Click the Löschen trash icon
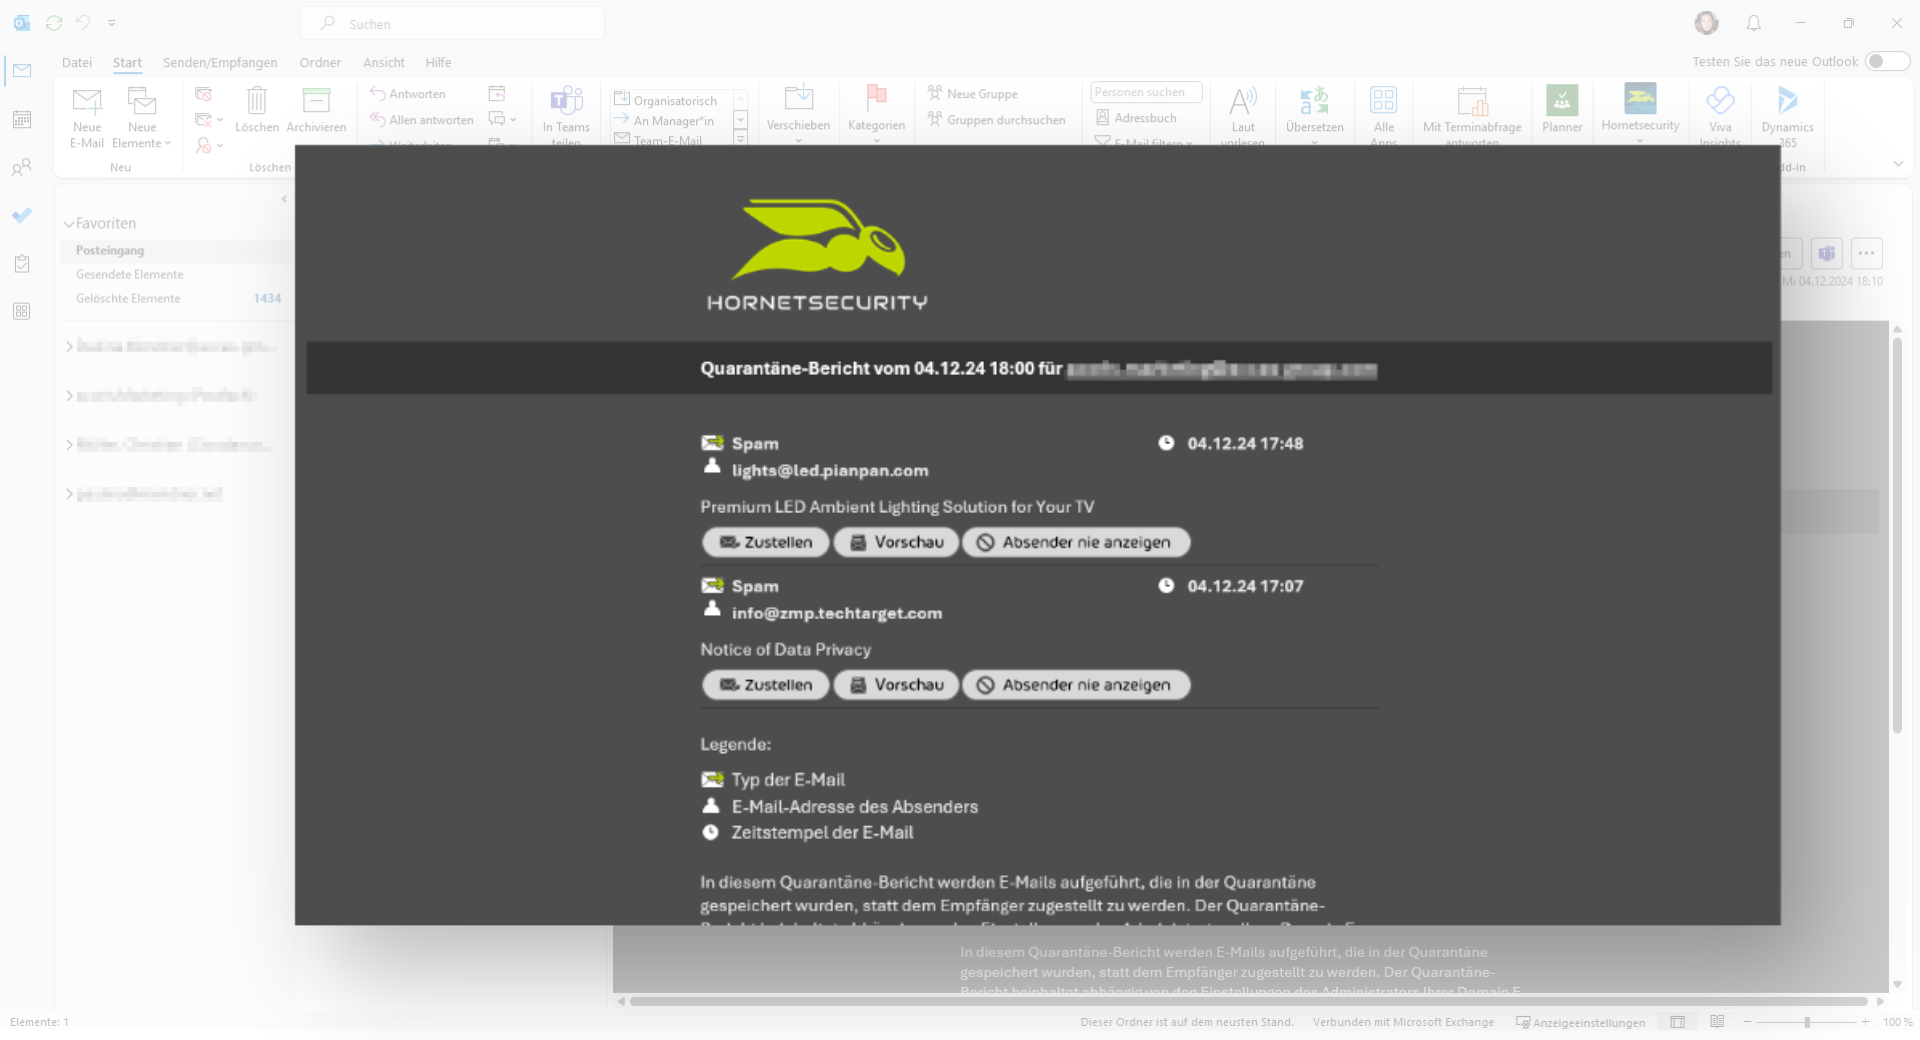Screen dimensions: 1920x1040 [257, 101]
